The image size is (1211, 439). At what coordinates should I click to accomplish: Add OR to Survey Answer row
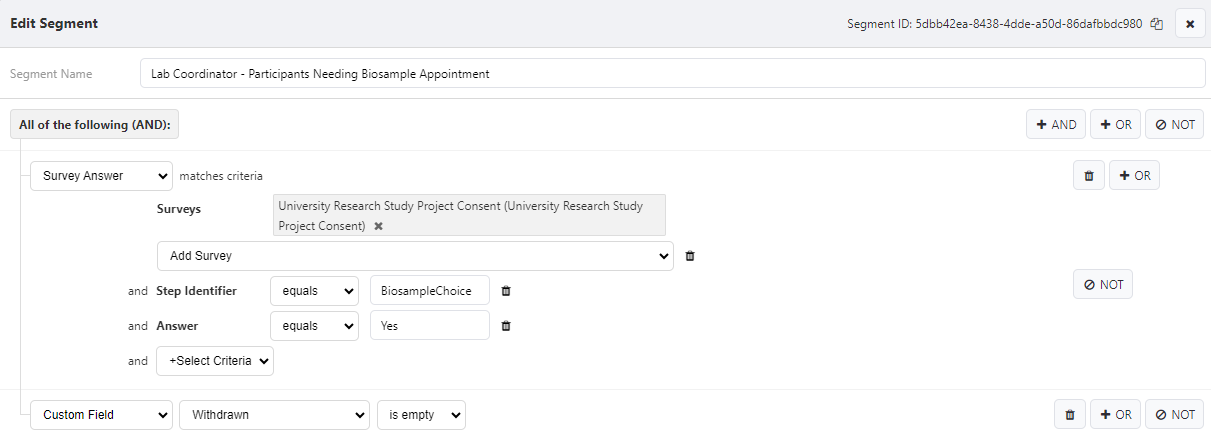(x=1134, y=176)
